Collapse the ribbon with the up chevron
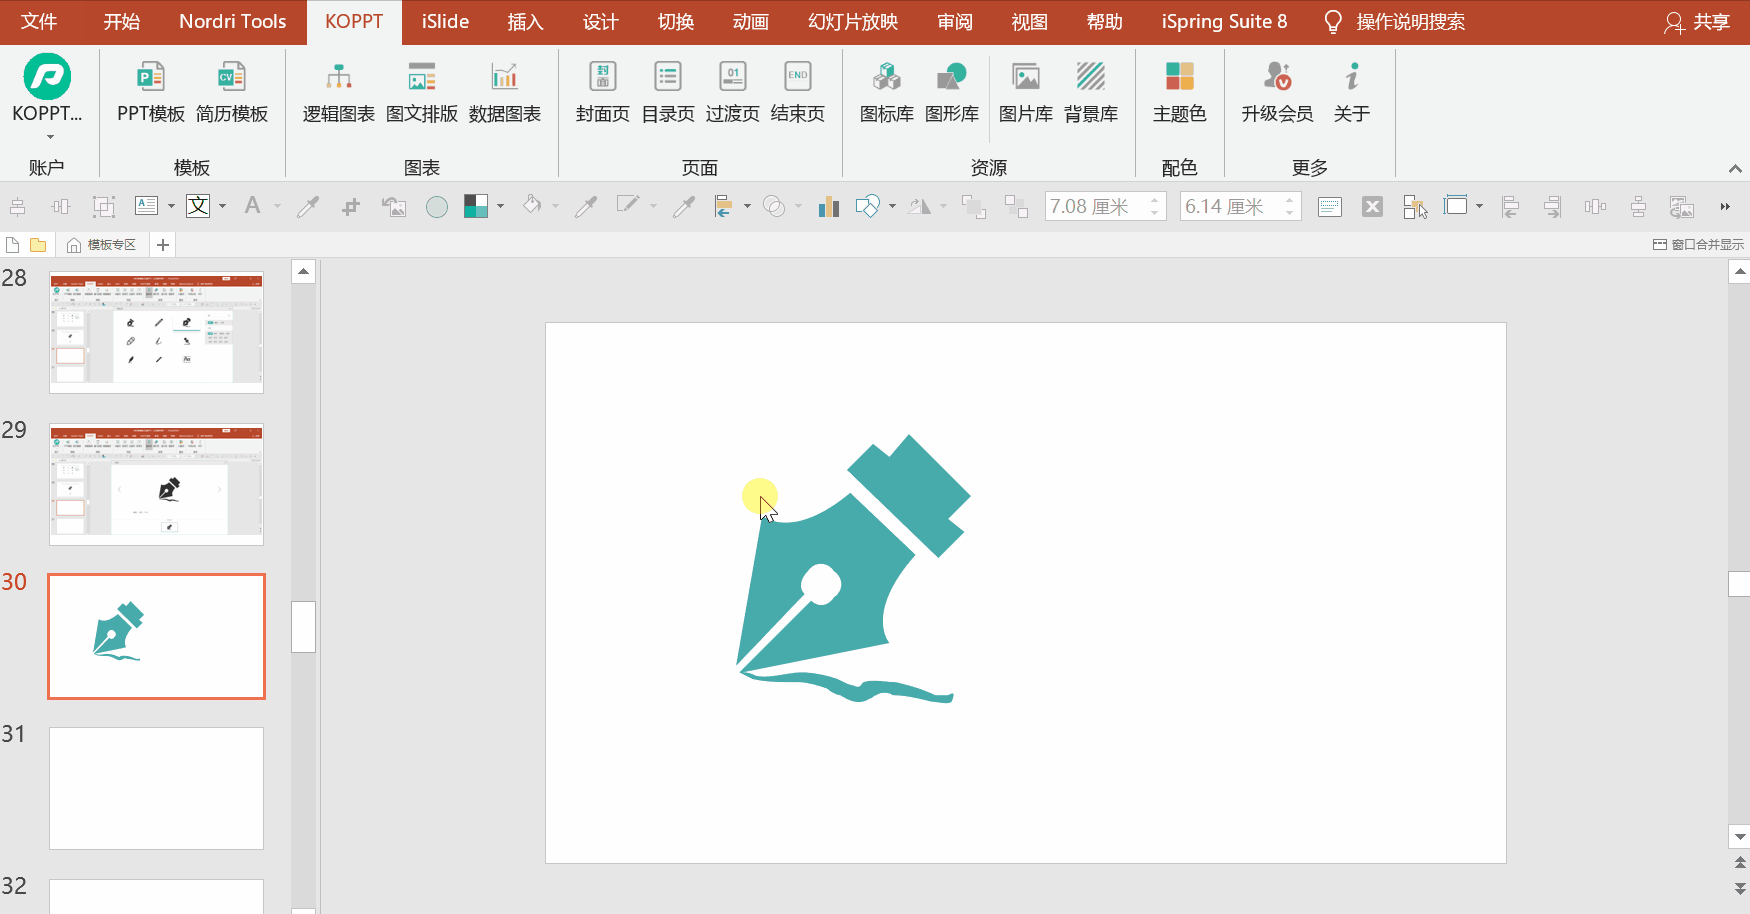Image resolution: width=1750 pixels, height=914 pixels. (x=1735, y=169)
